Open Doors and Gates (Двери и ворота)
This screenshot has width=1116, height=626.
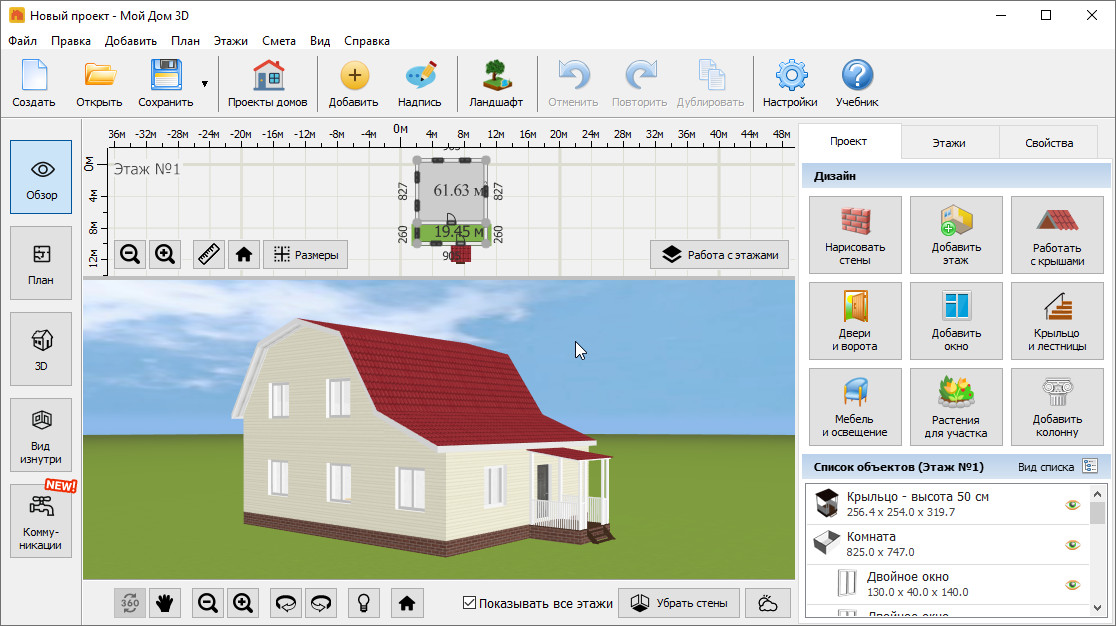click(x=855, y=321)
